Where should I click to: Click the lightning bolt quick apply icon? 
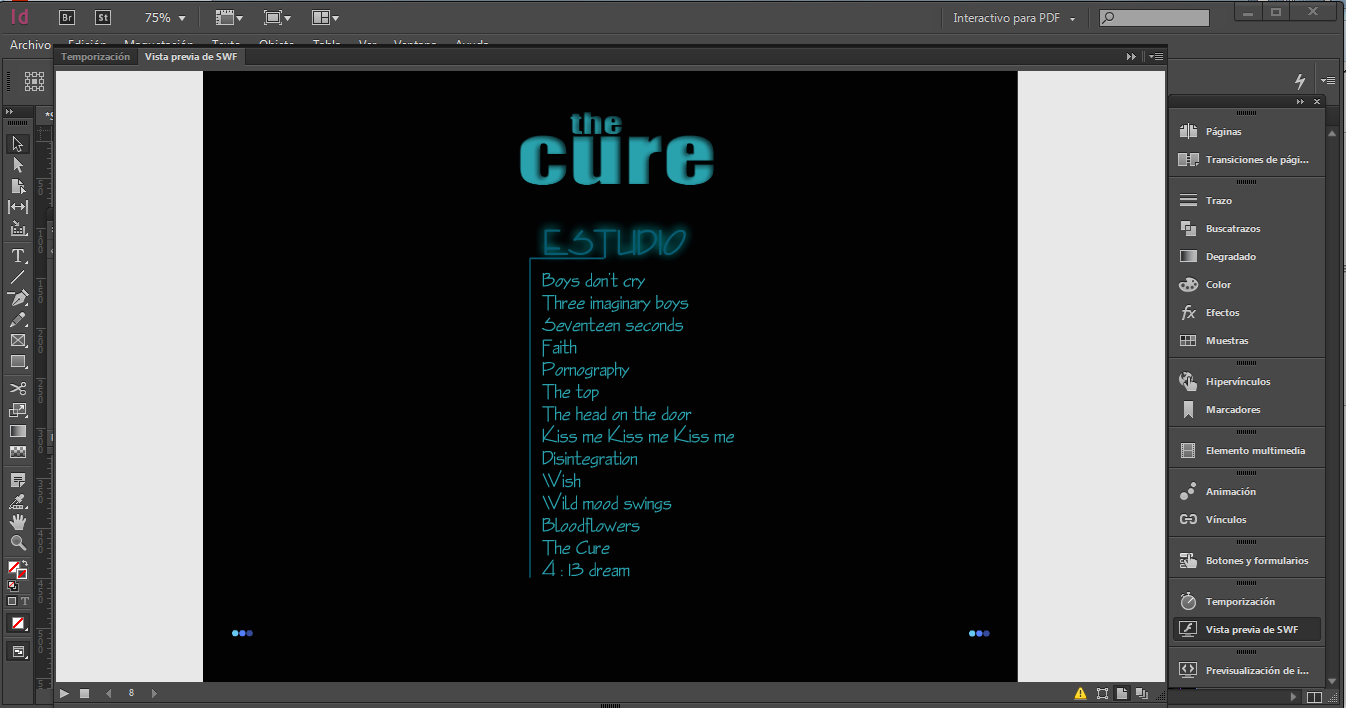point(1300,81)
